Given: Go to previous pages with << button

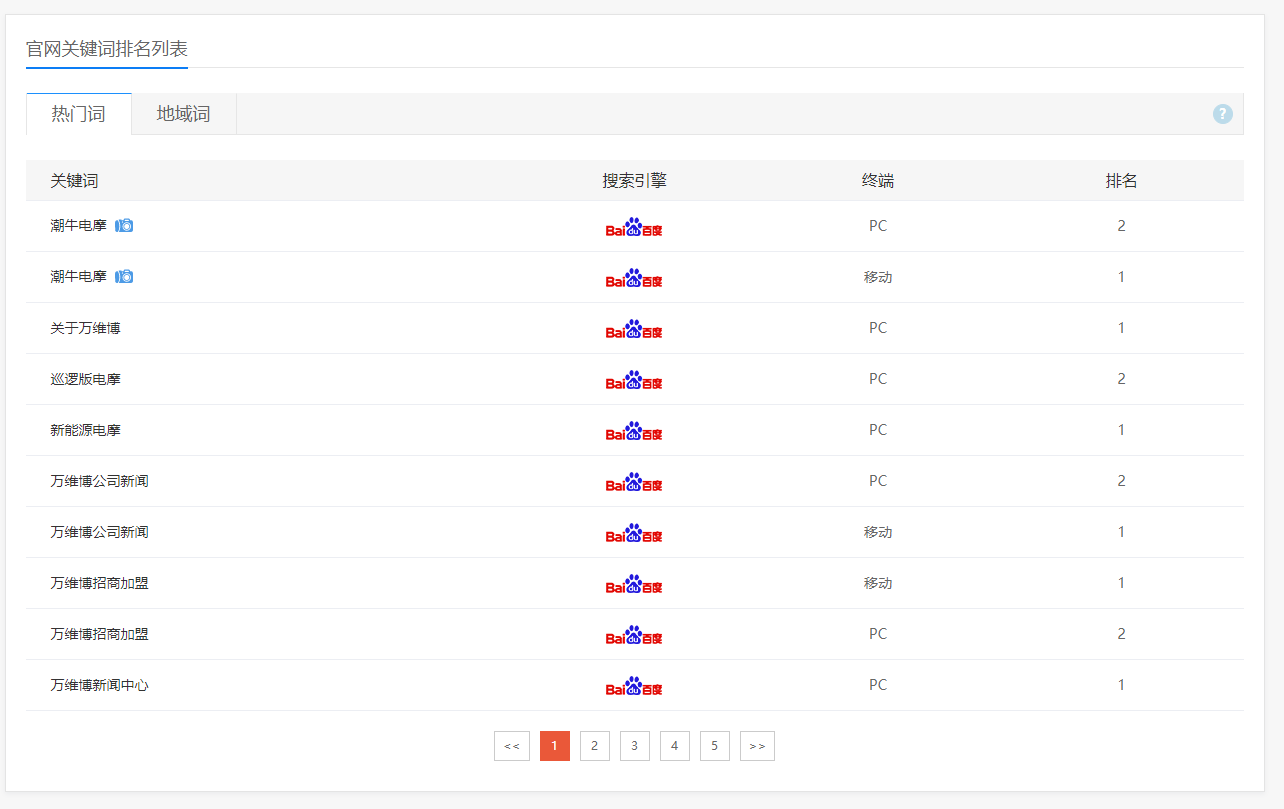Looking at the screenshot, I should [512, 746].
